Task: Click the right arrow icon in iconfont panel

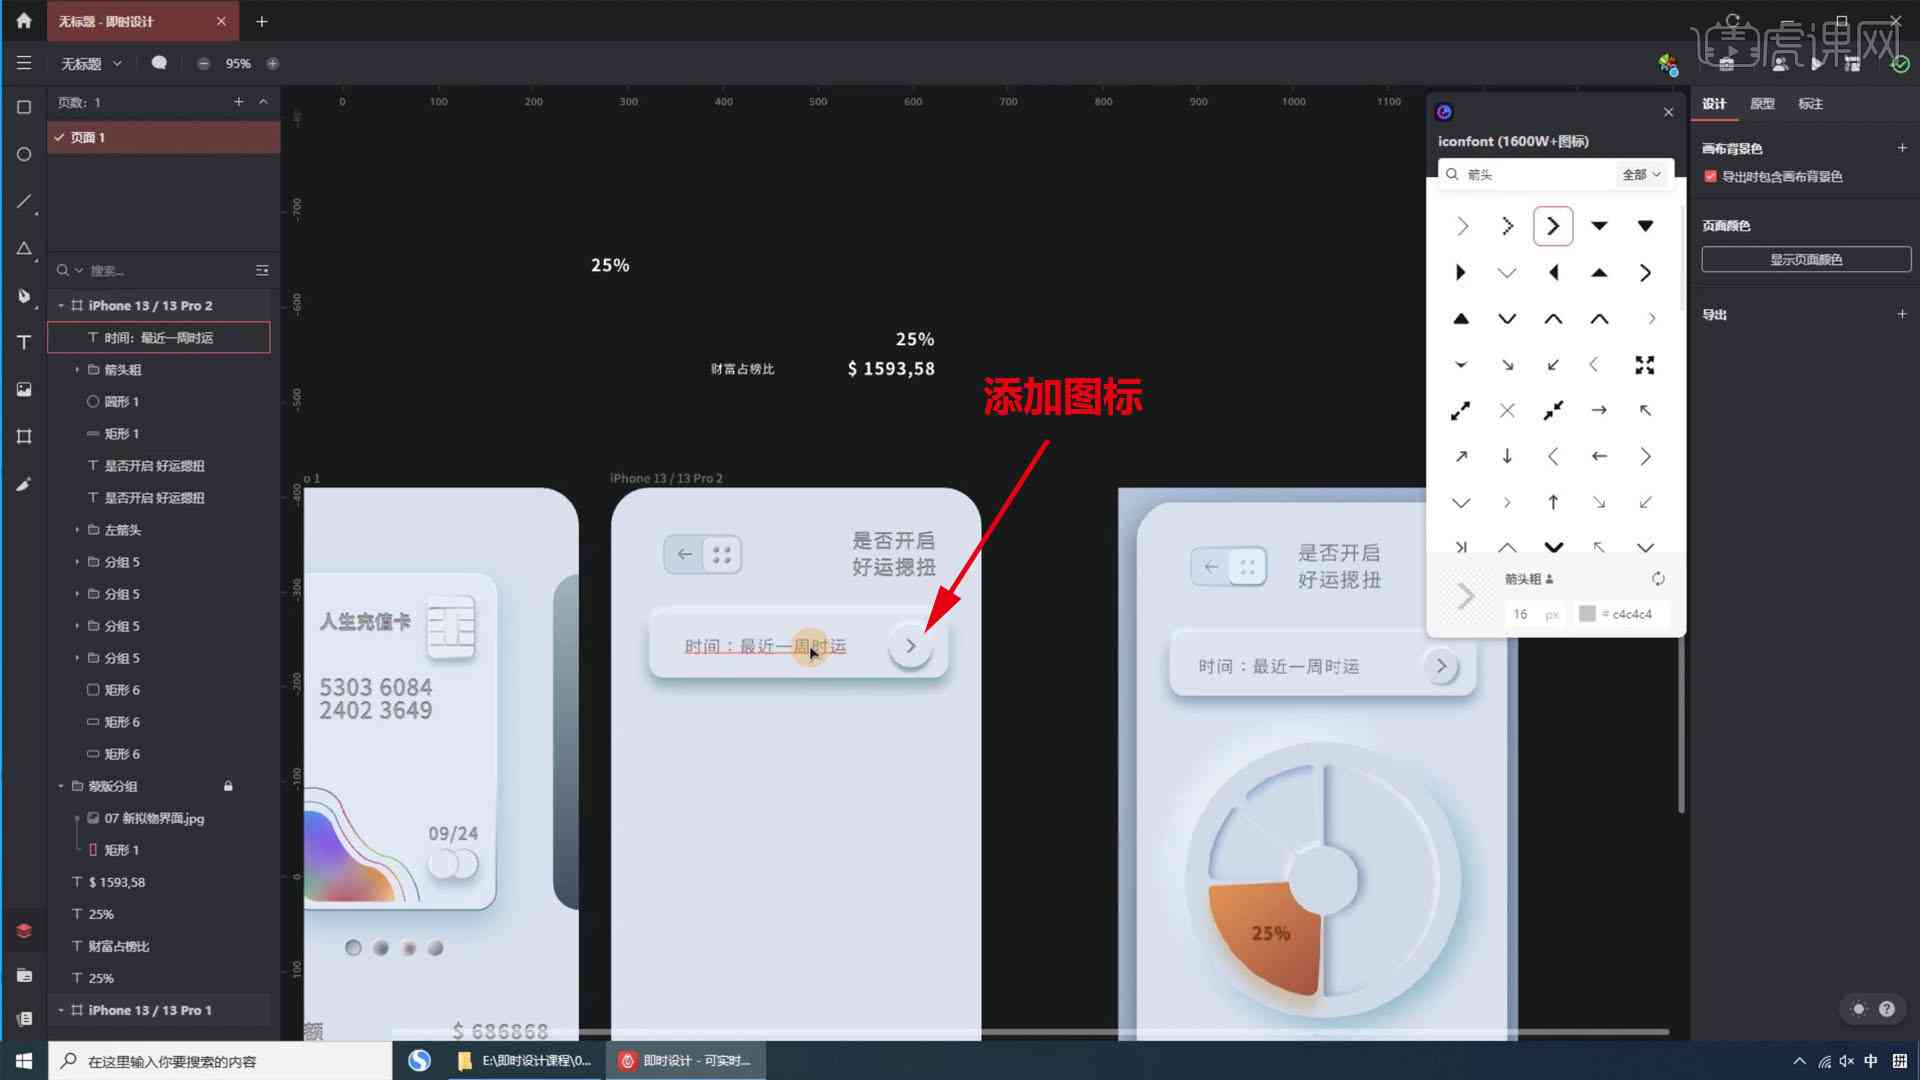Action: [1552, 224]
